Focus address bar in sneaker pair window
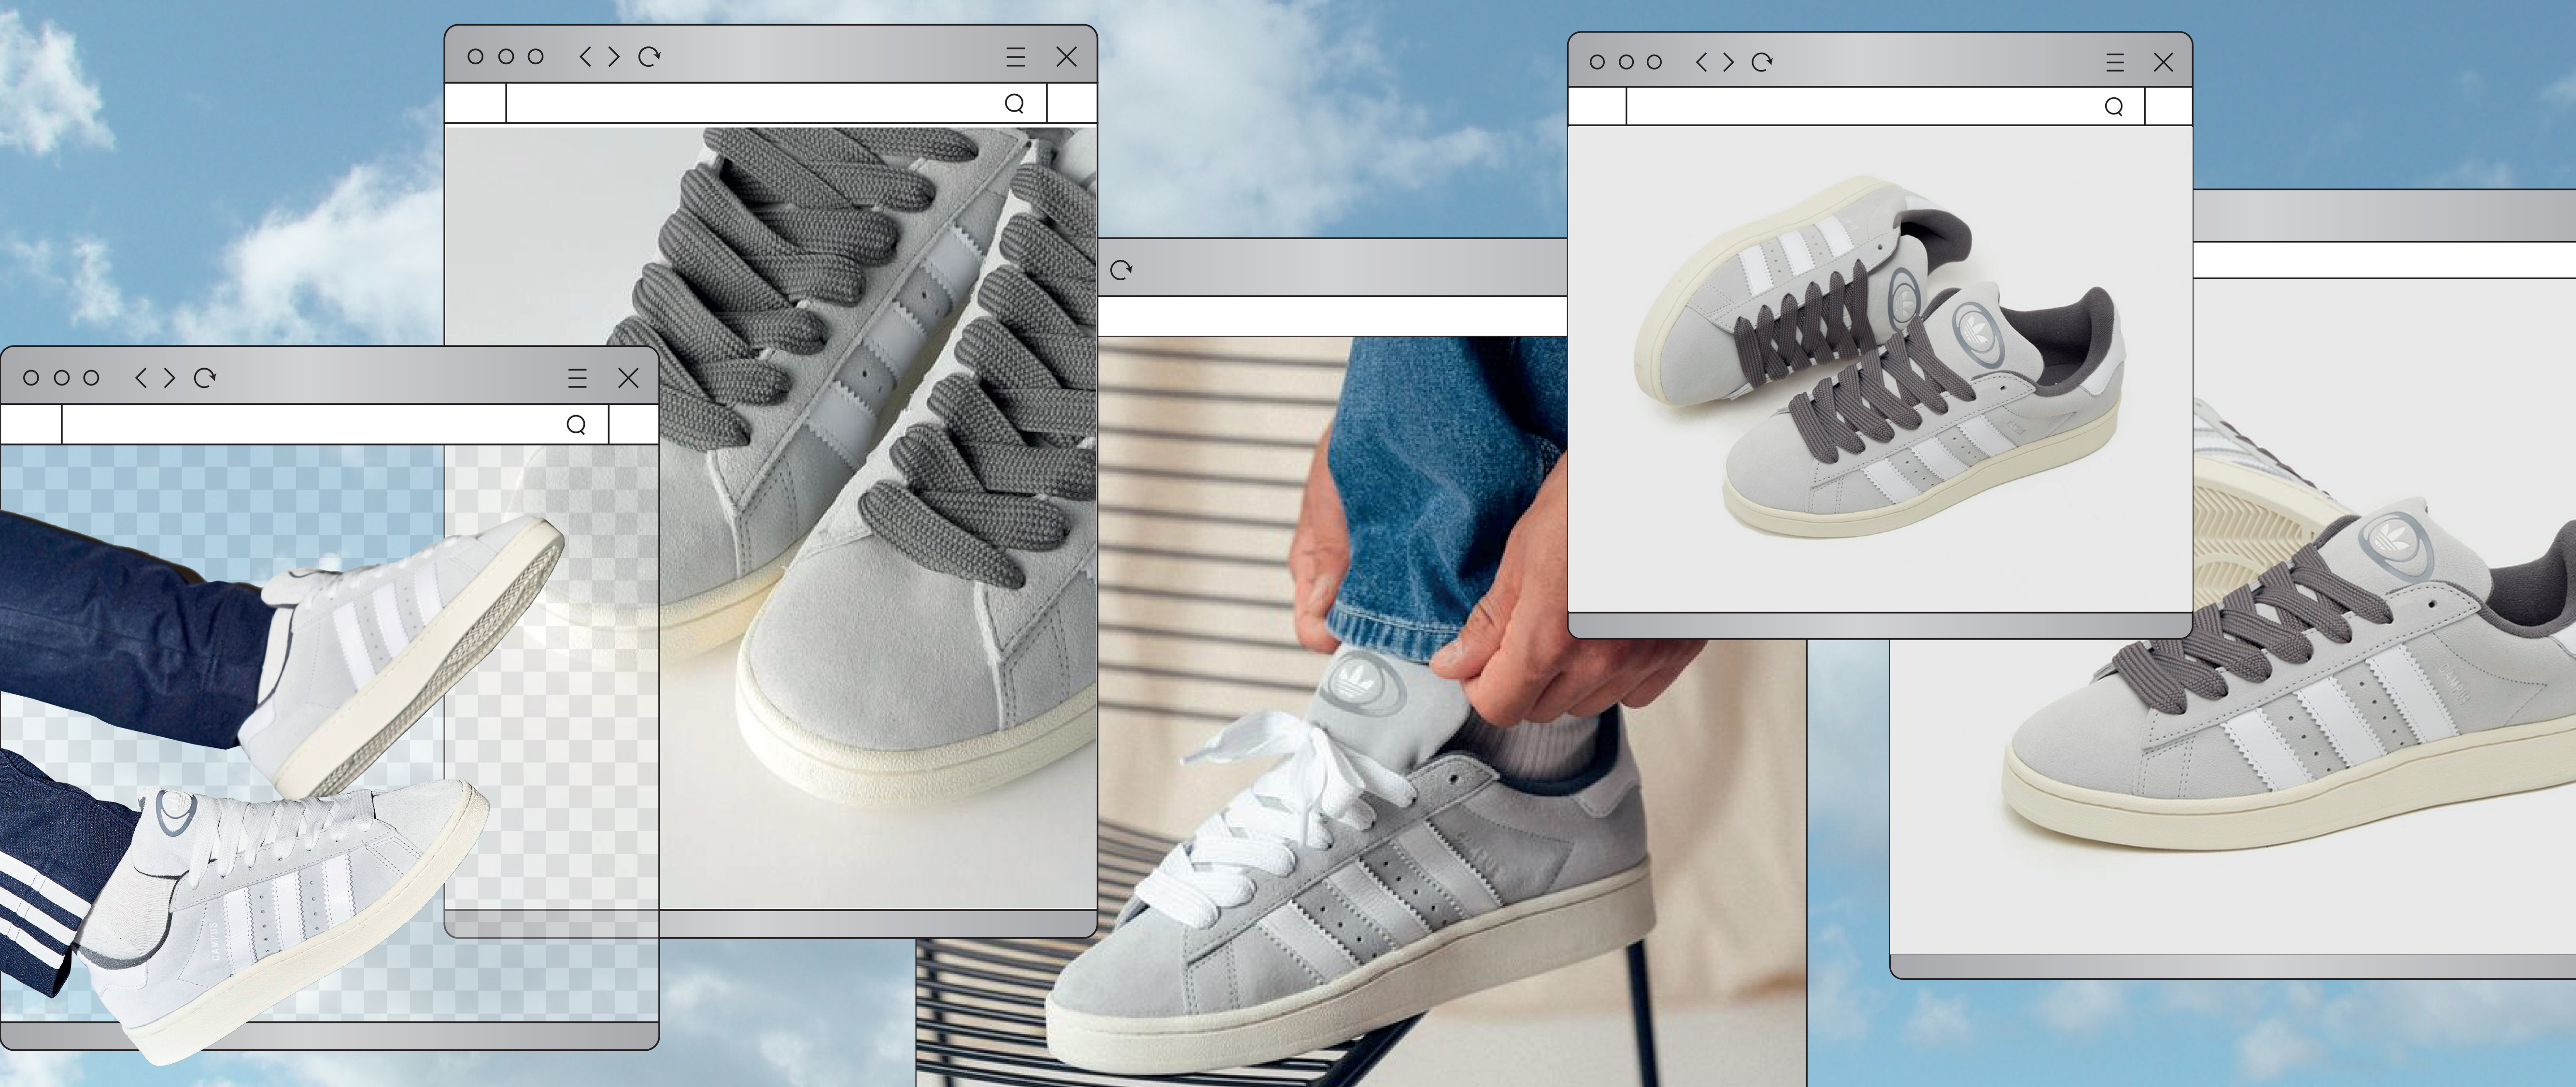 (x=1885, y=106)
